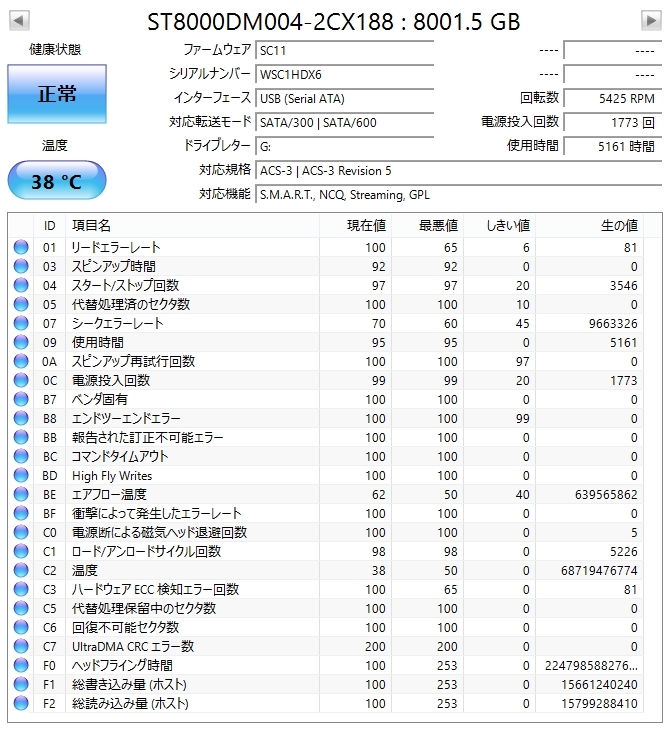Click status icon for 代替処理保留中のセクタ数 row

point(21,608)
